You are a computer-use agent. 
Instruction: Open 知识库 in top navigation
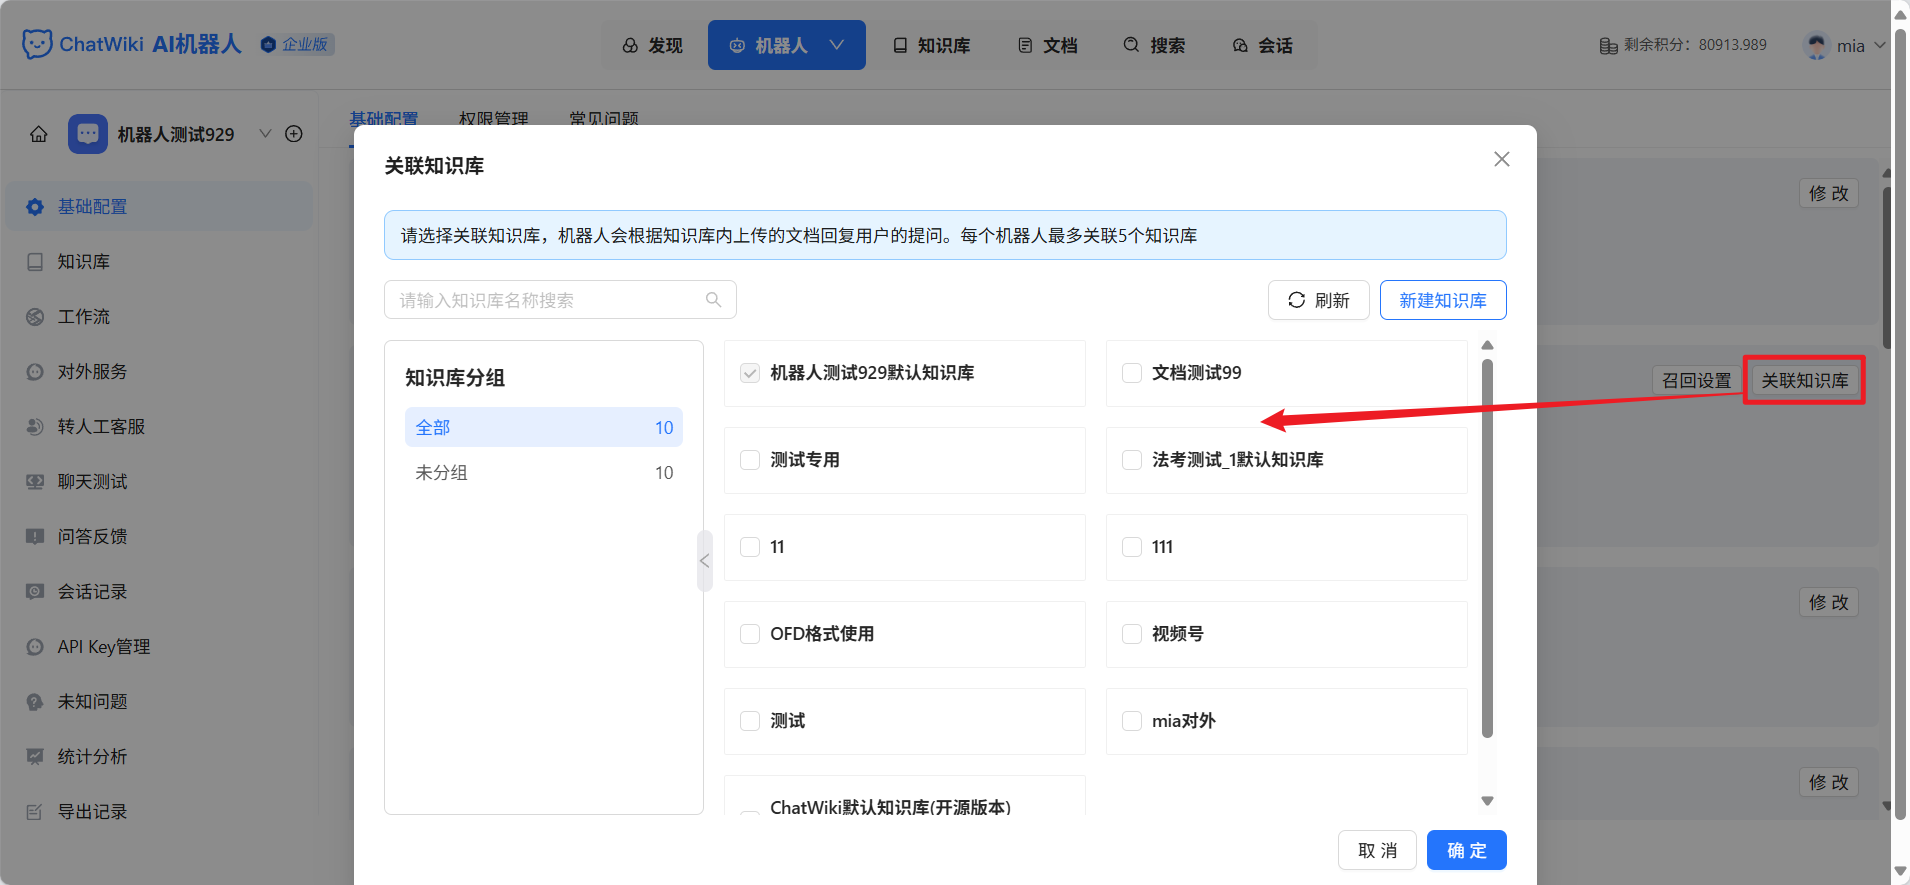[x=931, y=45]
